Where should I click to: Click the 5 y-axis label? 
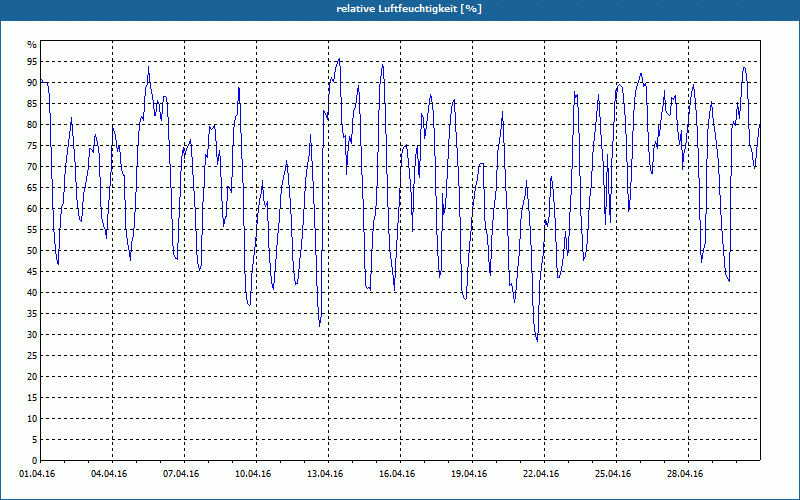click(34, 440)
